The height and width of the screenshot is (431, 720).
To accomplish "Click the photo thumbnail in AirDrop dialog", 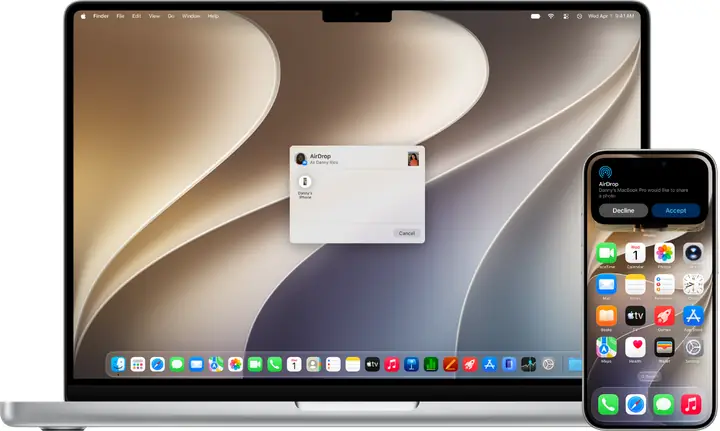I will tap(413, 159).
